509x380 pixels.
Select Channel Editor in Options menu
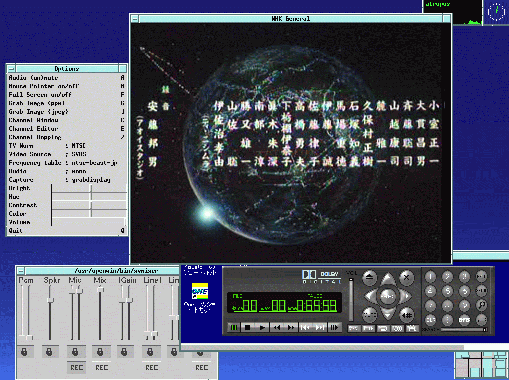click(x=67, y=129)
